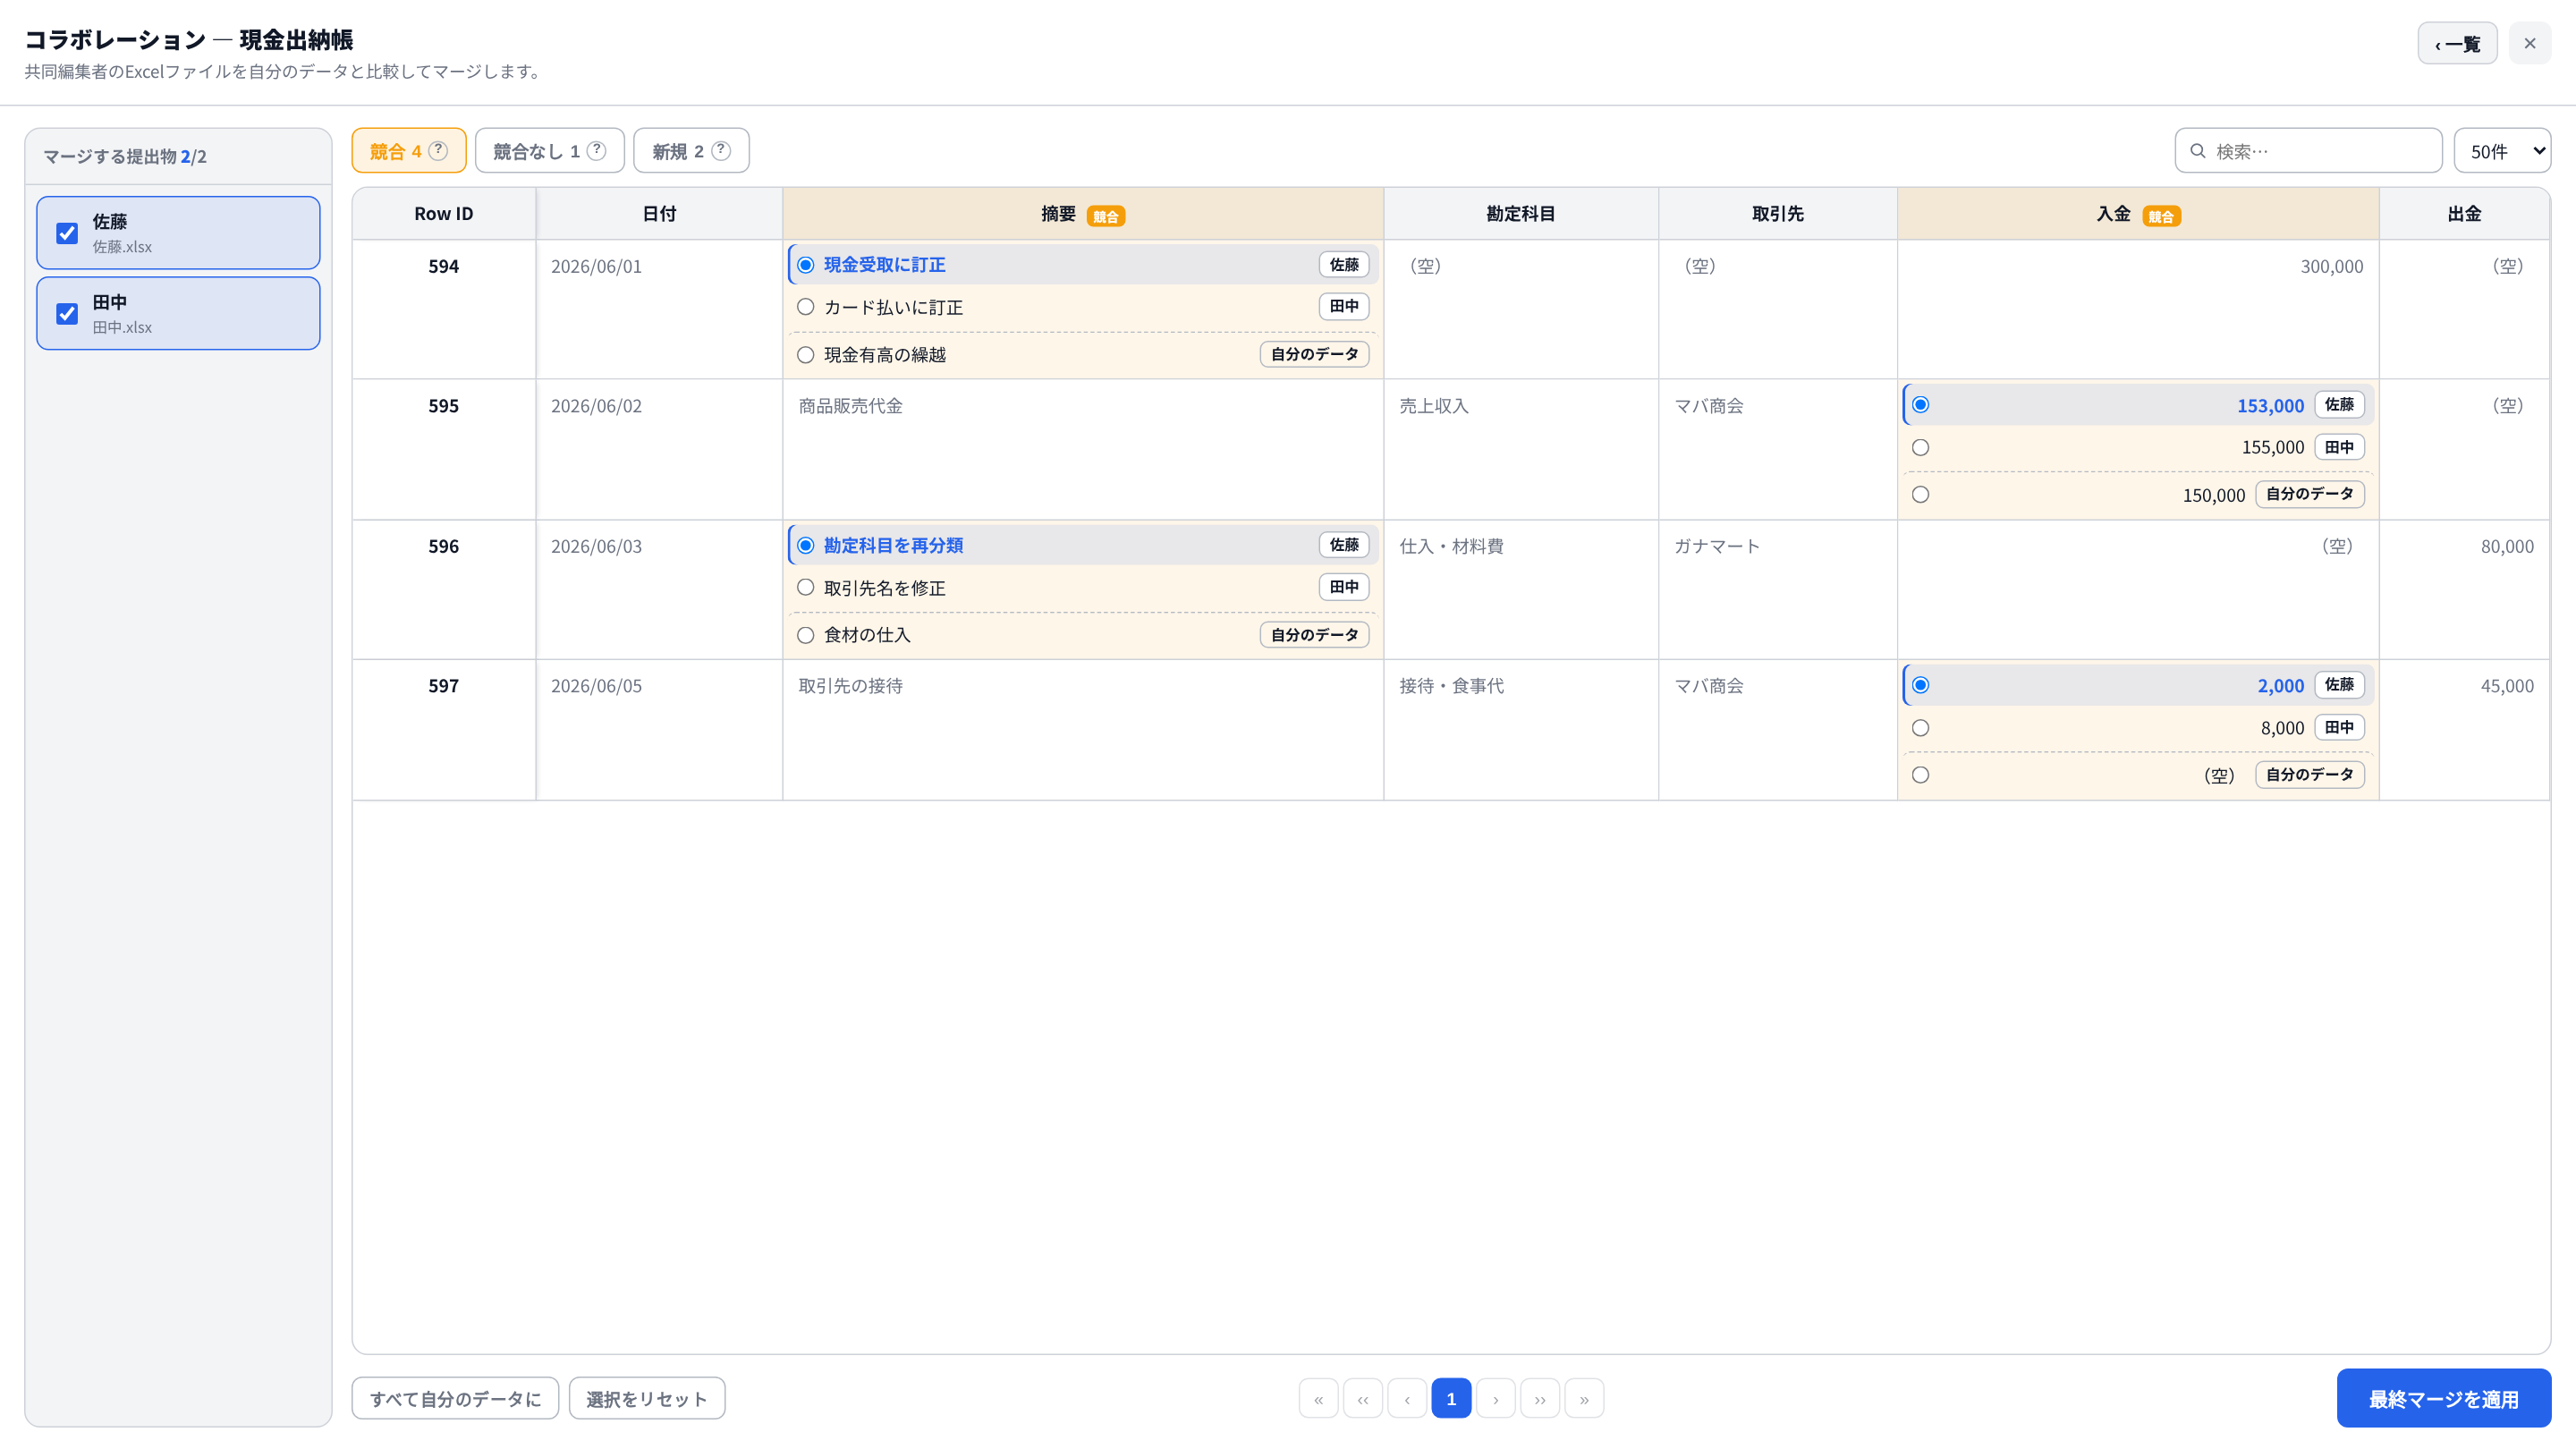
Task: Click 80,000 amount in row 596
Action: 2507,546
